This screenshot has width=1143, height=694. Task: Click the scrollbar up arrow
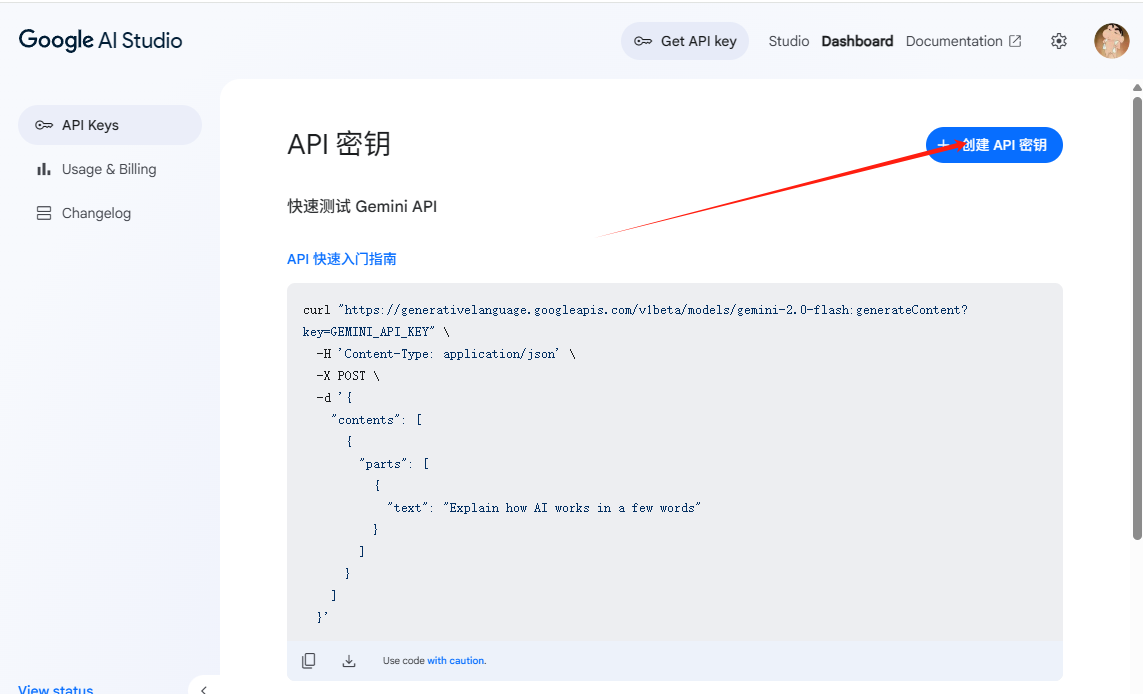[x=1137, y=87]
